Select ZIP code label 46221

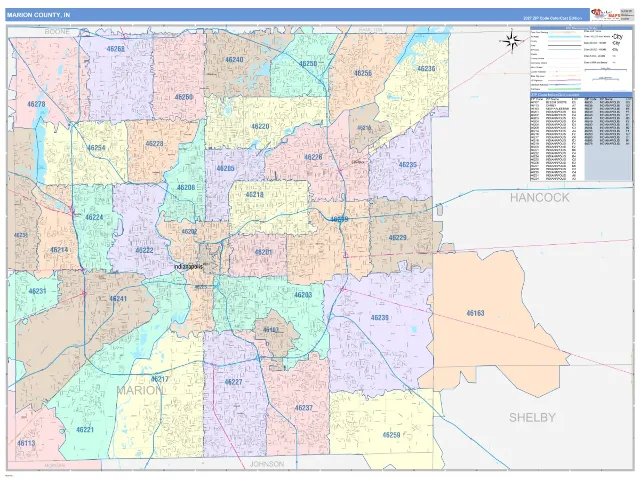(x=85, y=429)
